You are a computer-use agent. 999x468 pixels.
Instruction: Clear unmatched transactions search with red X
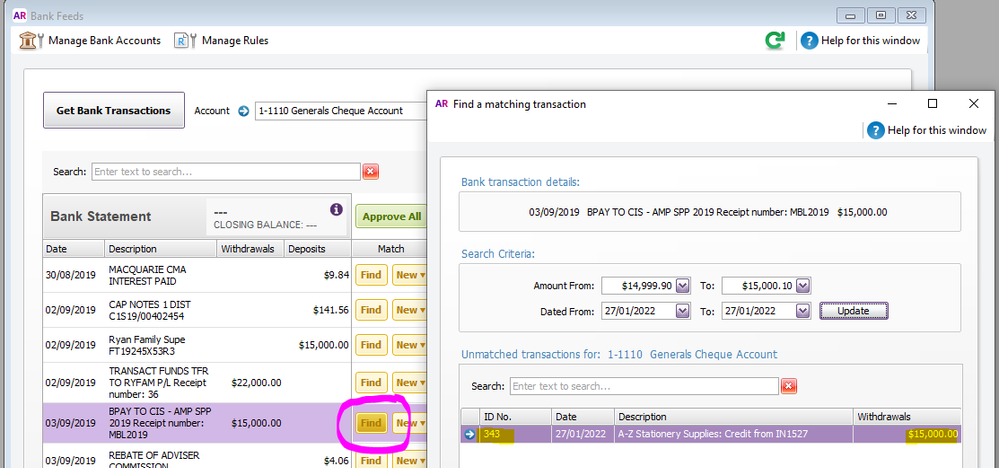click(789, 386)
